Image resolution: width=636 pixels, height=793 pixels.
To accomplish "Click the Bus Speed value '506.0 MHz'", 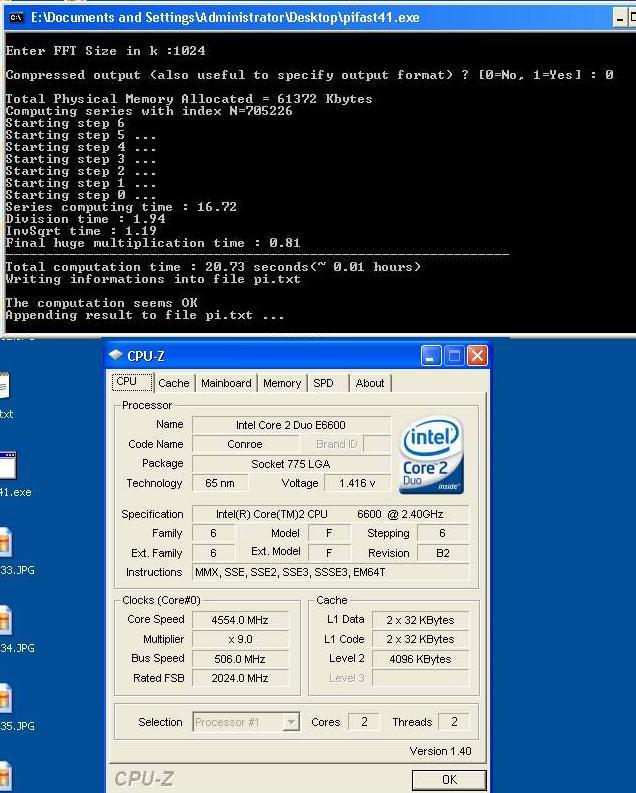I will (x=240, y=659).
